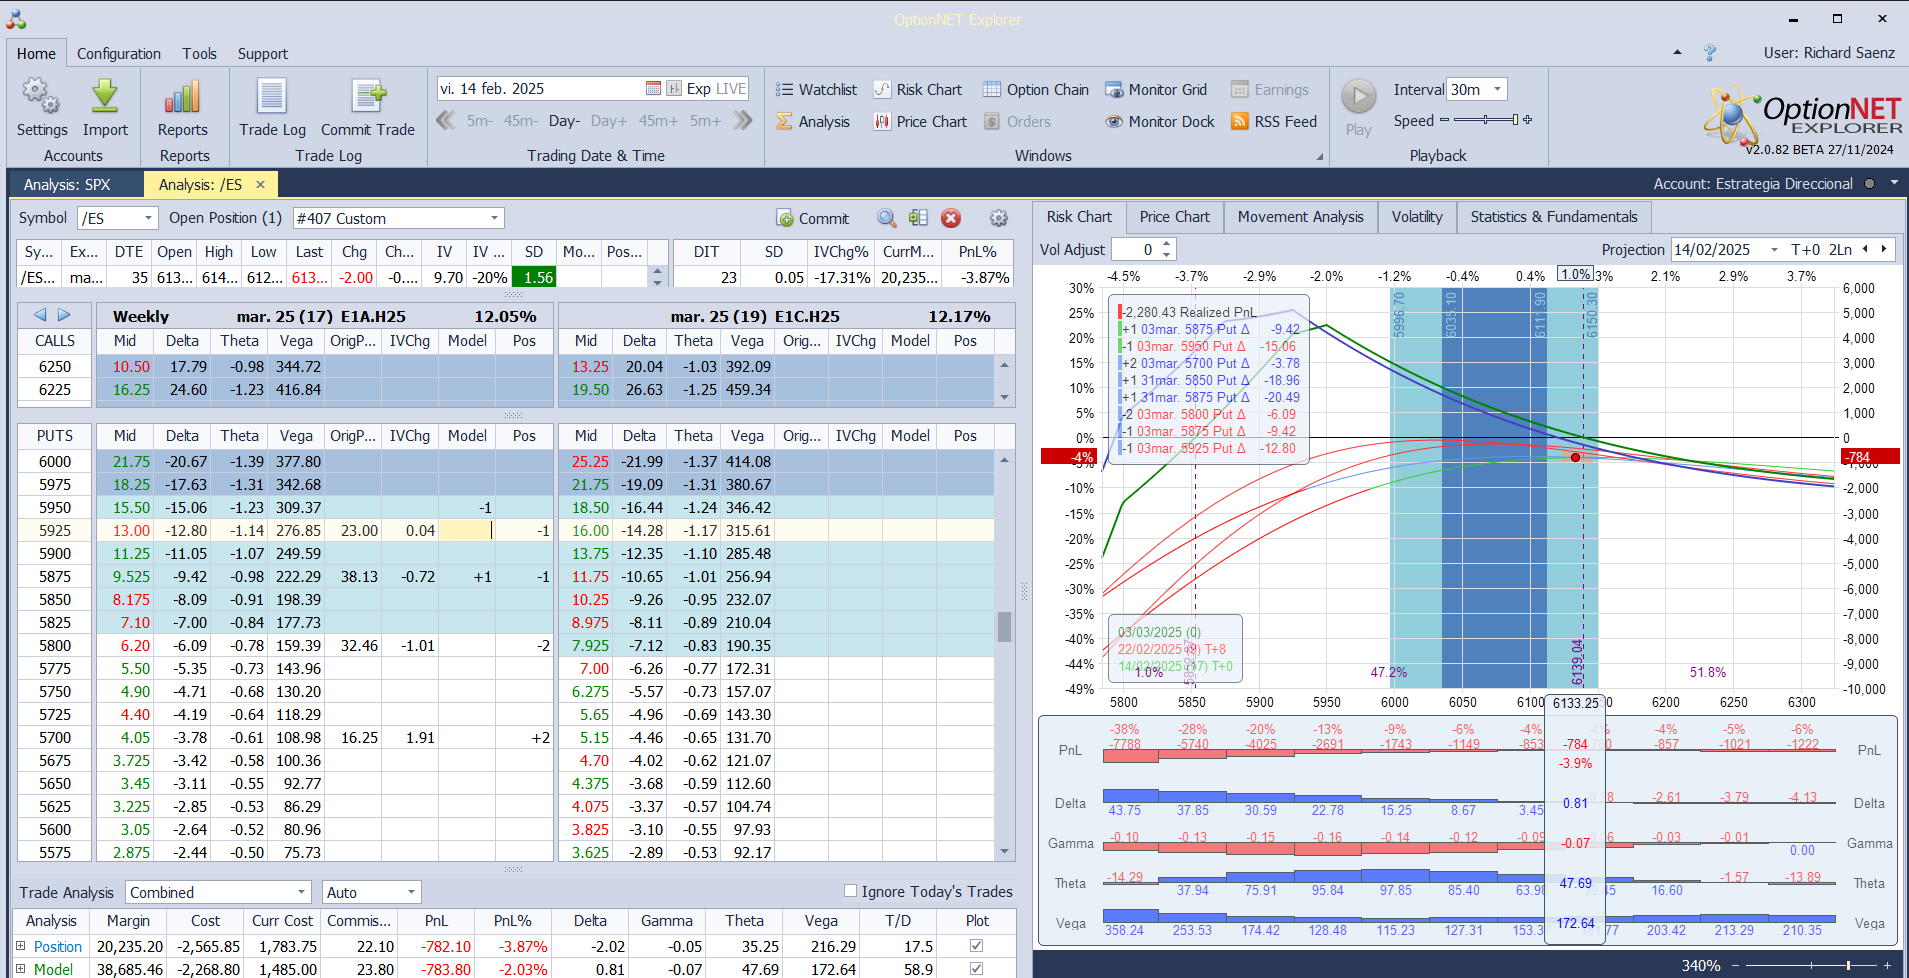Click the Vol Adjust spinner up arrow

tap(1167, 245)
